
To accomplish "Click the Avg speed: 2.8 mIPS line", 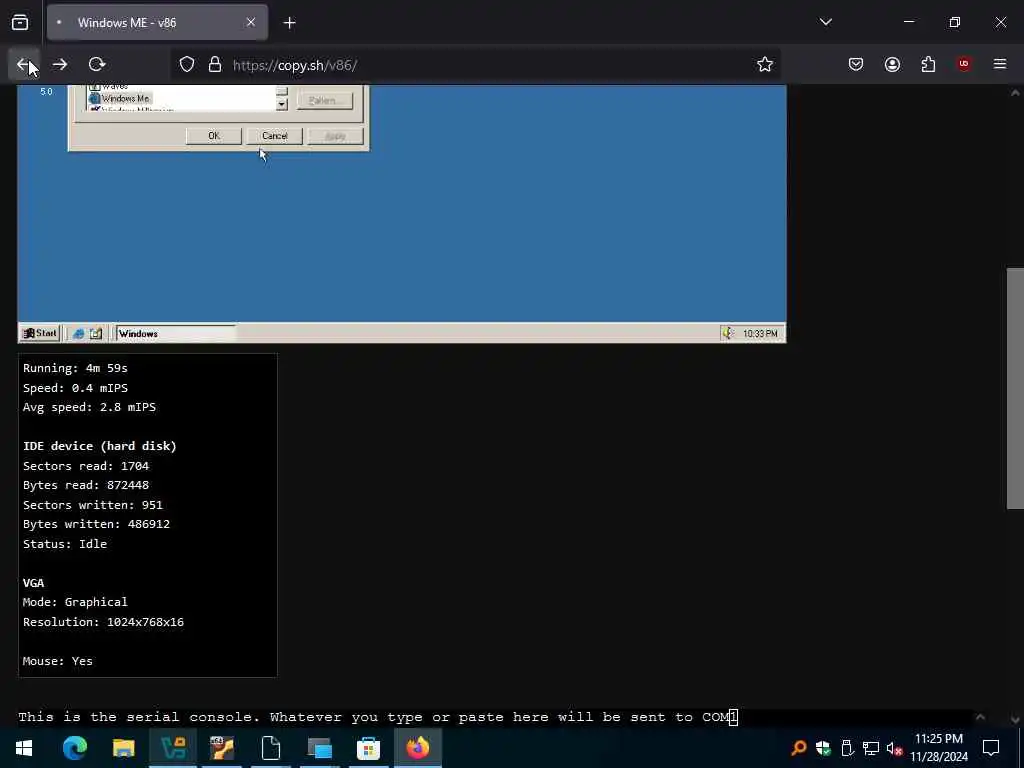I will 89,407.
